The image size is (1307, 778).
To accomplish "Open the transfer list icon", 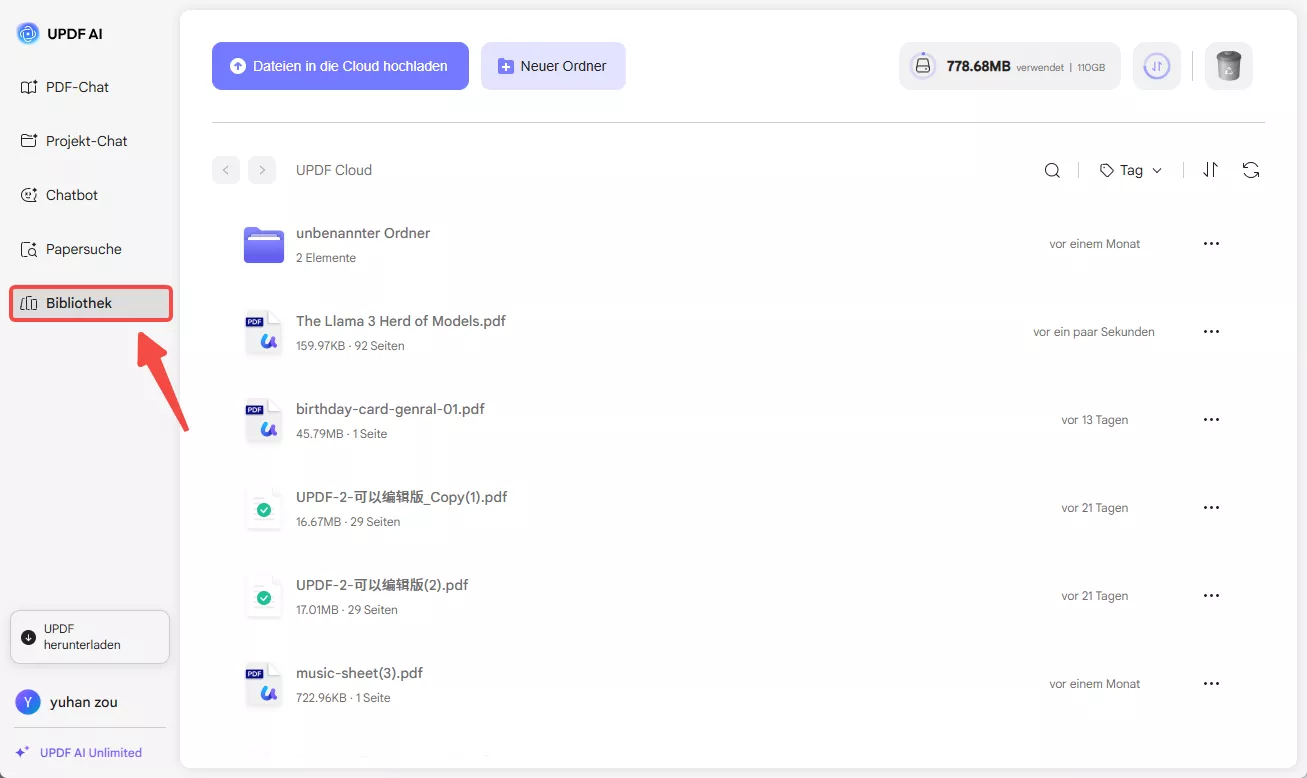I will coord(1157,66).
